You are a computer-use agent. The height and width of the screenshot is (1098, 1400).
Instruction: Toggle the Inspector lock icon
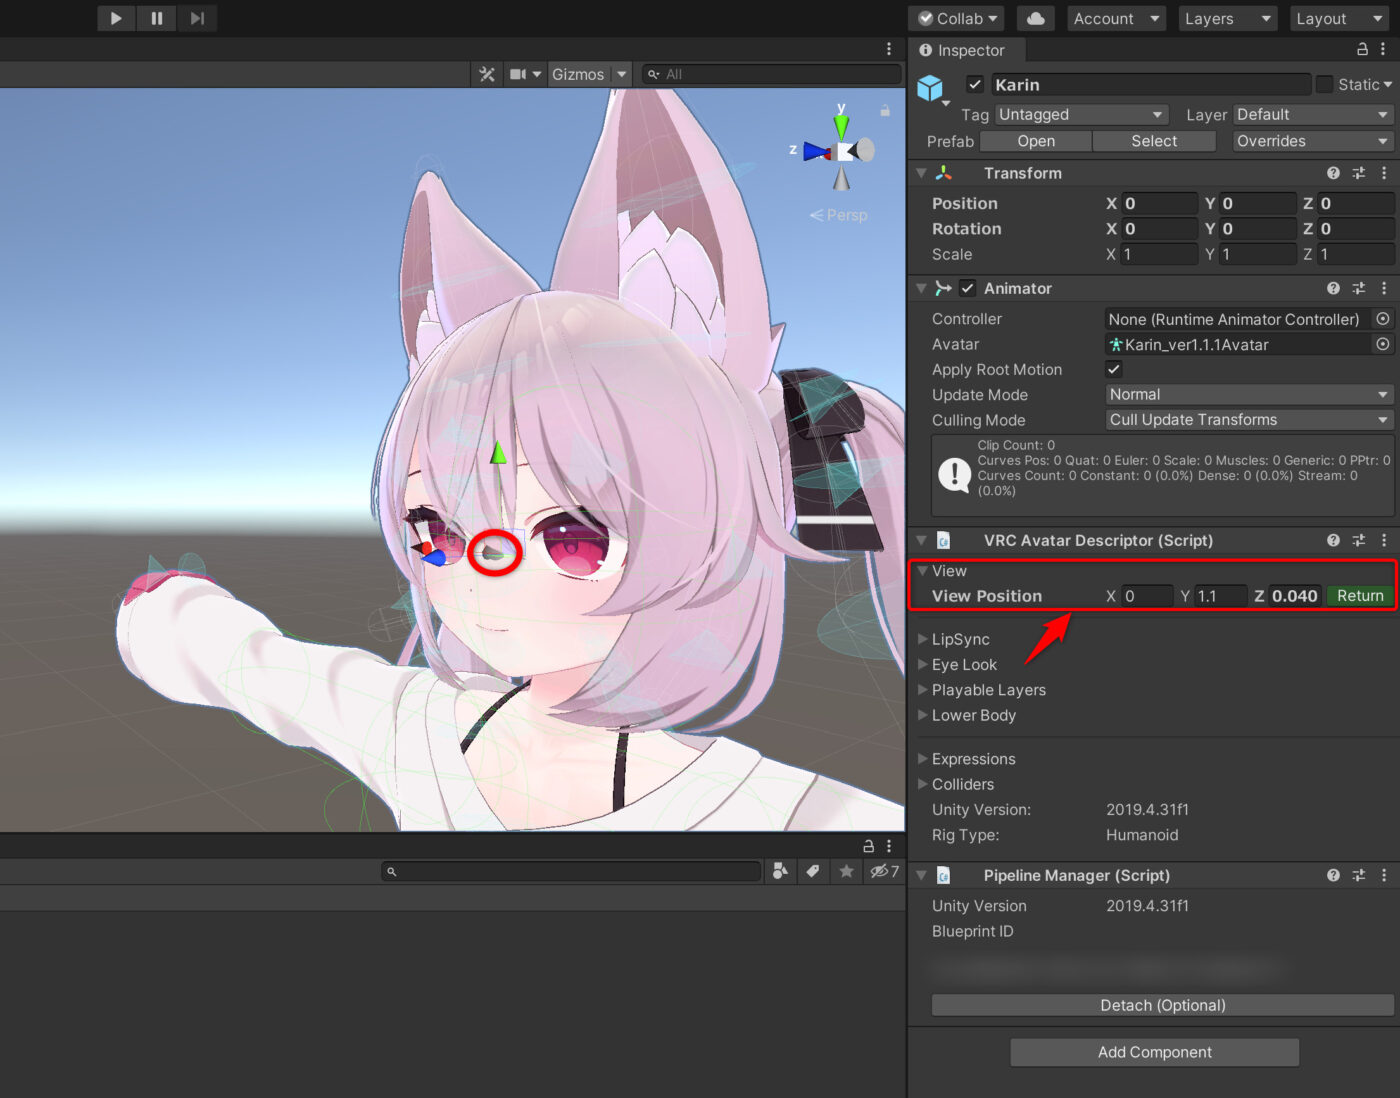click(x=1361, y=49)
